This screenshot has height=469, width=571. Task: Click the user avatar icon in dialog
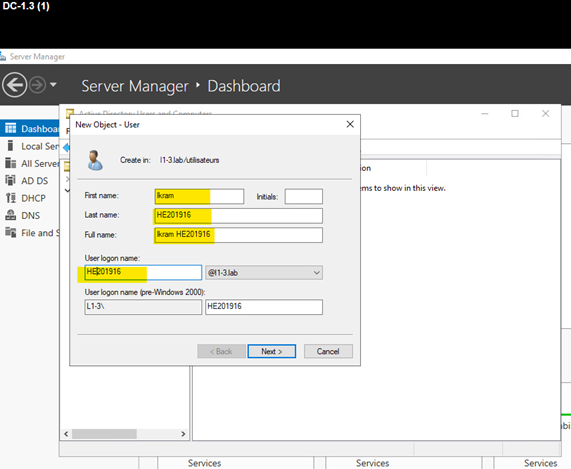tap(95, 160)
